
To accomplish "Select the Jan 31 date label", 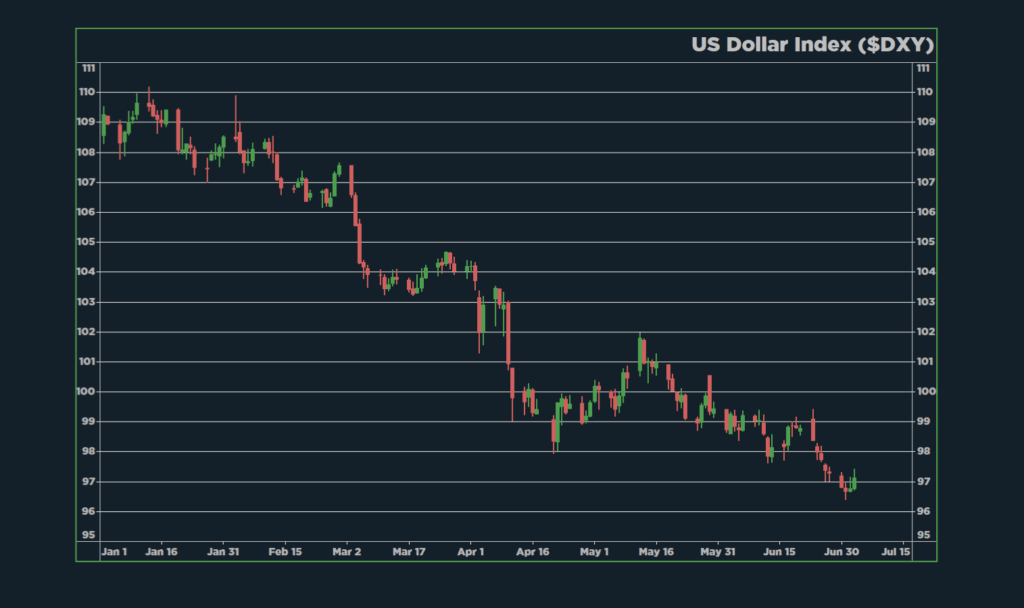I will [x=223, y=552].
